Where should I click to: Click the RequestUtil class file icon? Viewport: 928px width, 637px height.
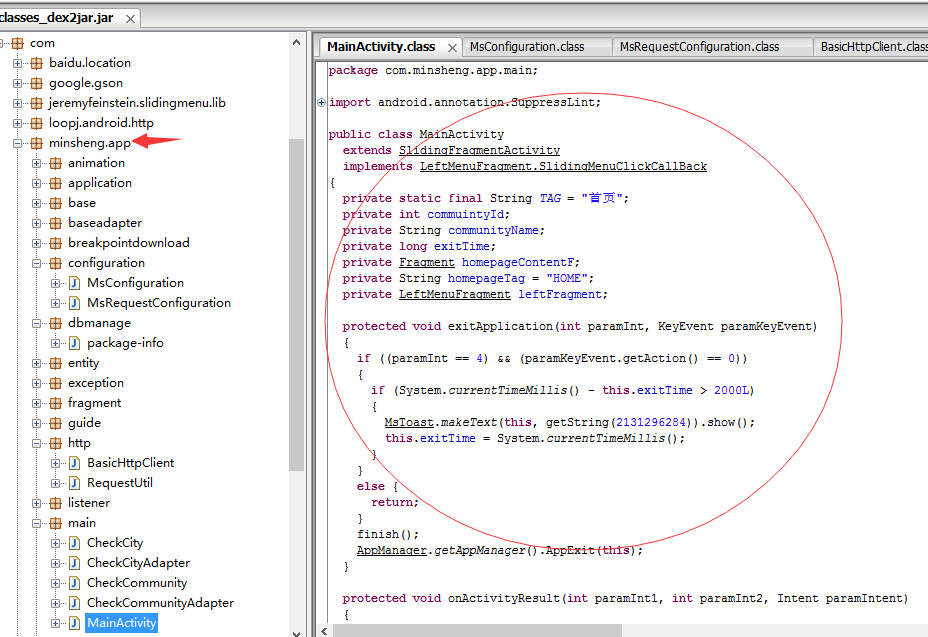75,484
